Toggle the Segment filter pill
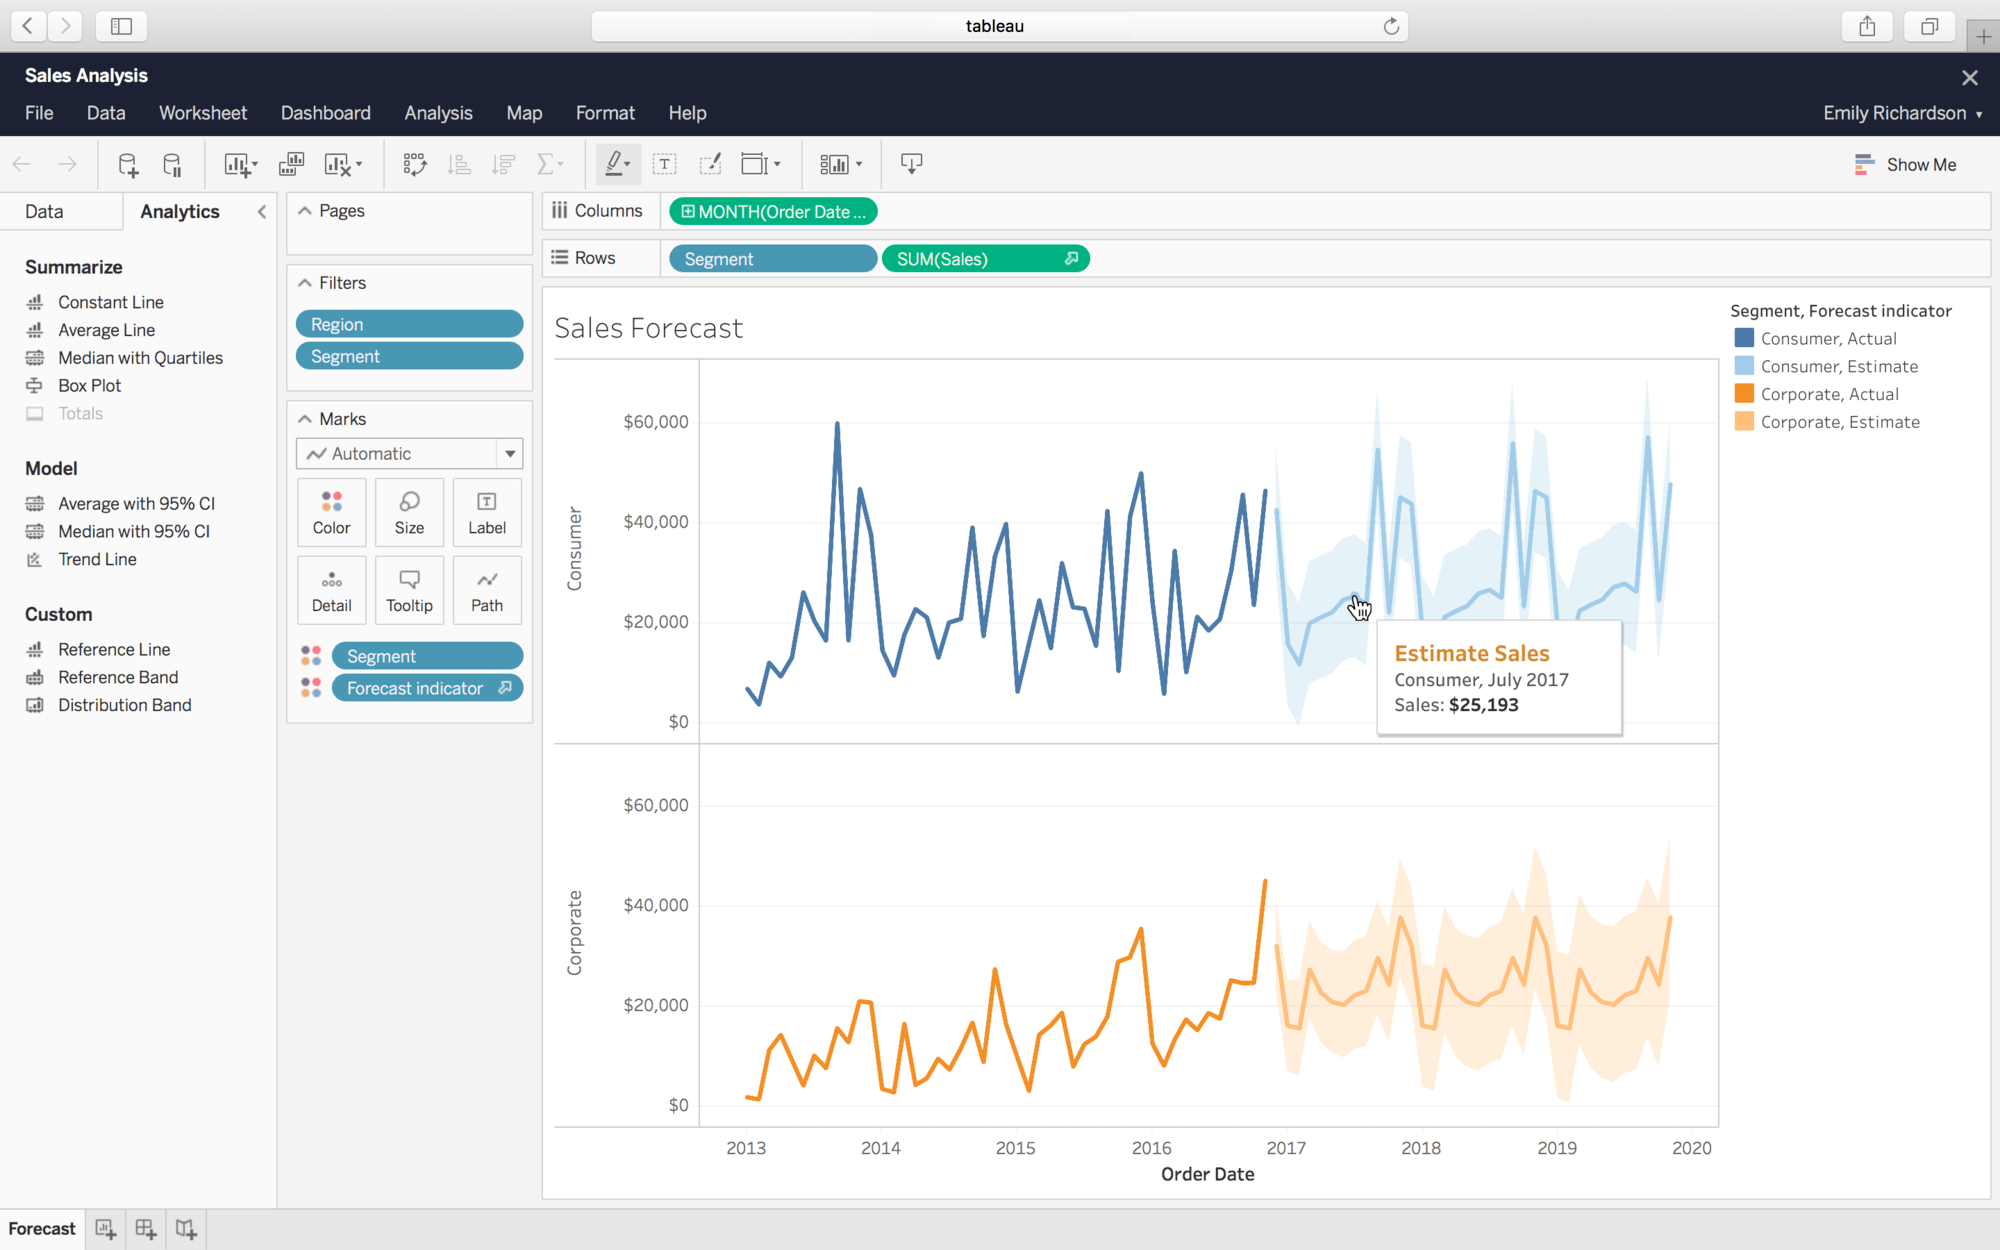The image size is (2000, 1250). coord(409,356)
